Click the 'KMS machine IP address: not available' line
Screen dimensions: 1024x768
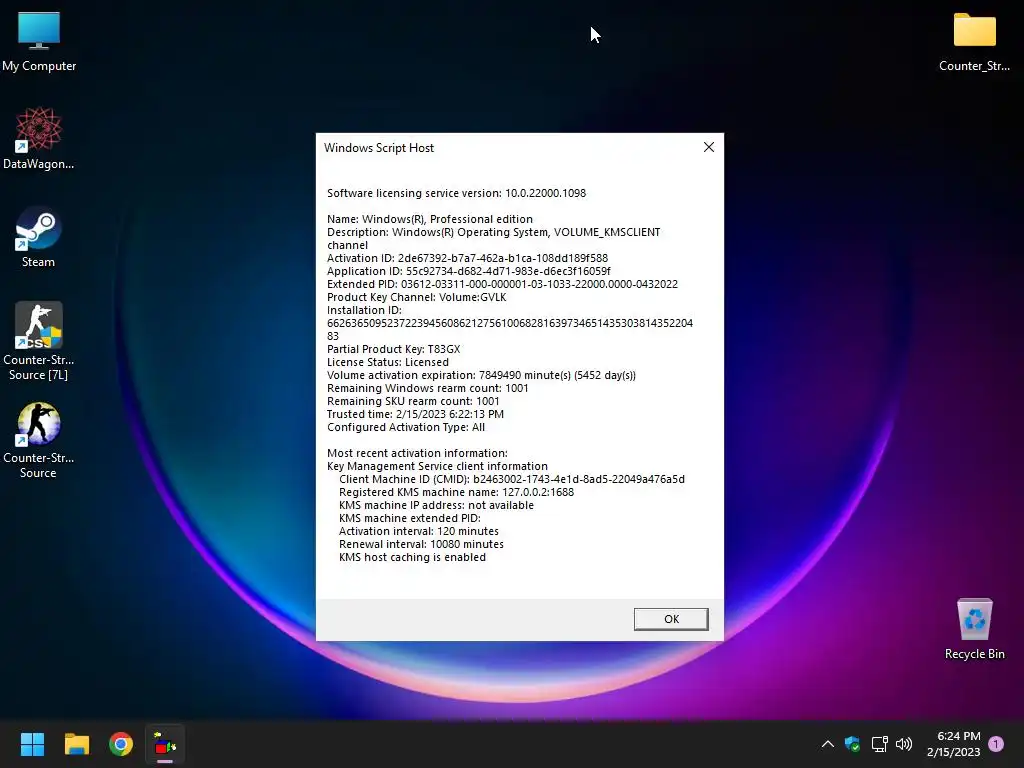[436, 505]
